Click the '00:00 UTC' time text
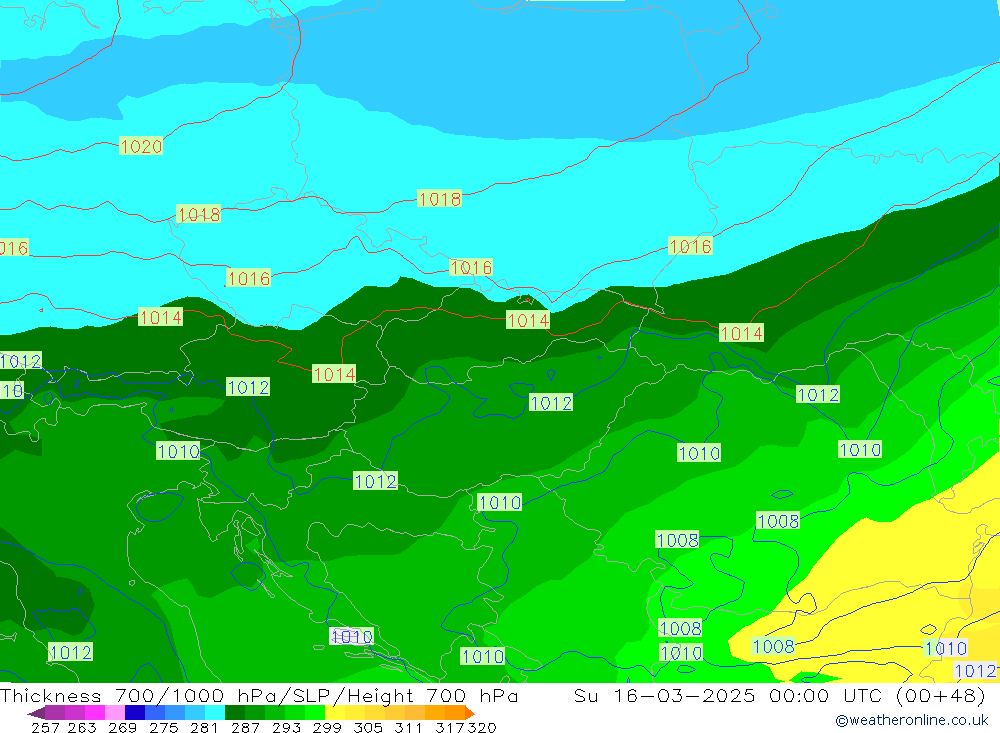 pyautogui.click(x=825, y=695)
